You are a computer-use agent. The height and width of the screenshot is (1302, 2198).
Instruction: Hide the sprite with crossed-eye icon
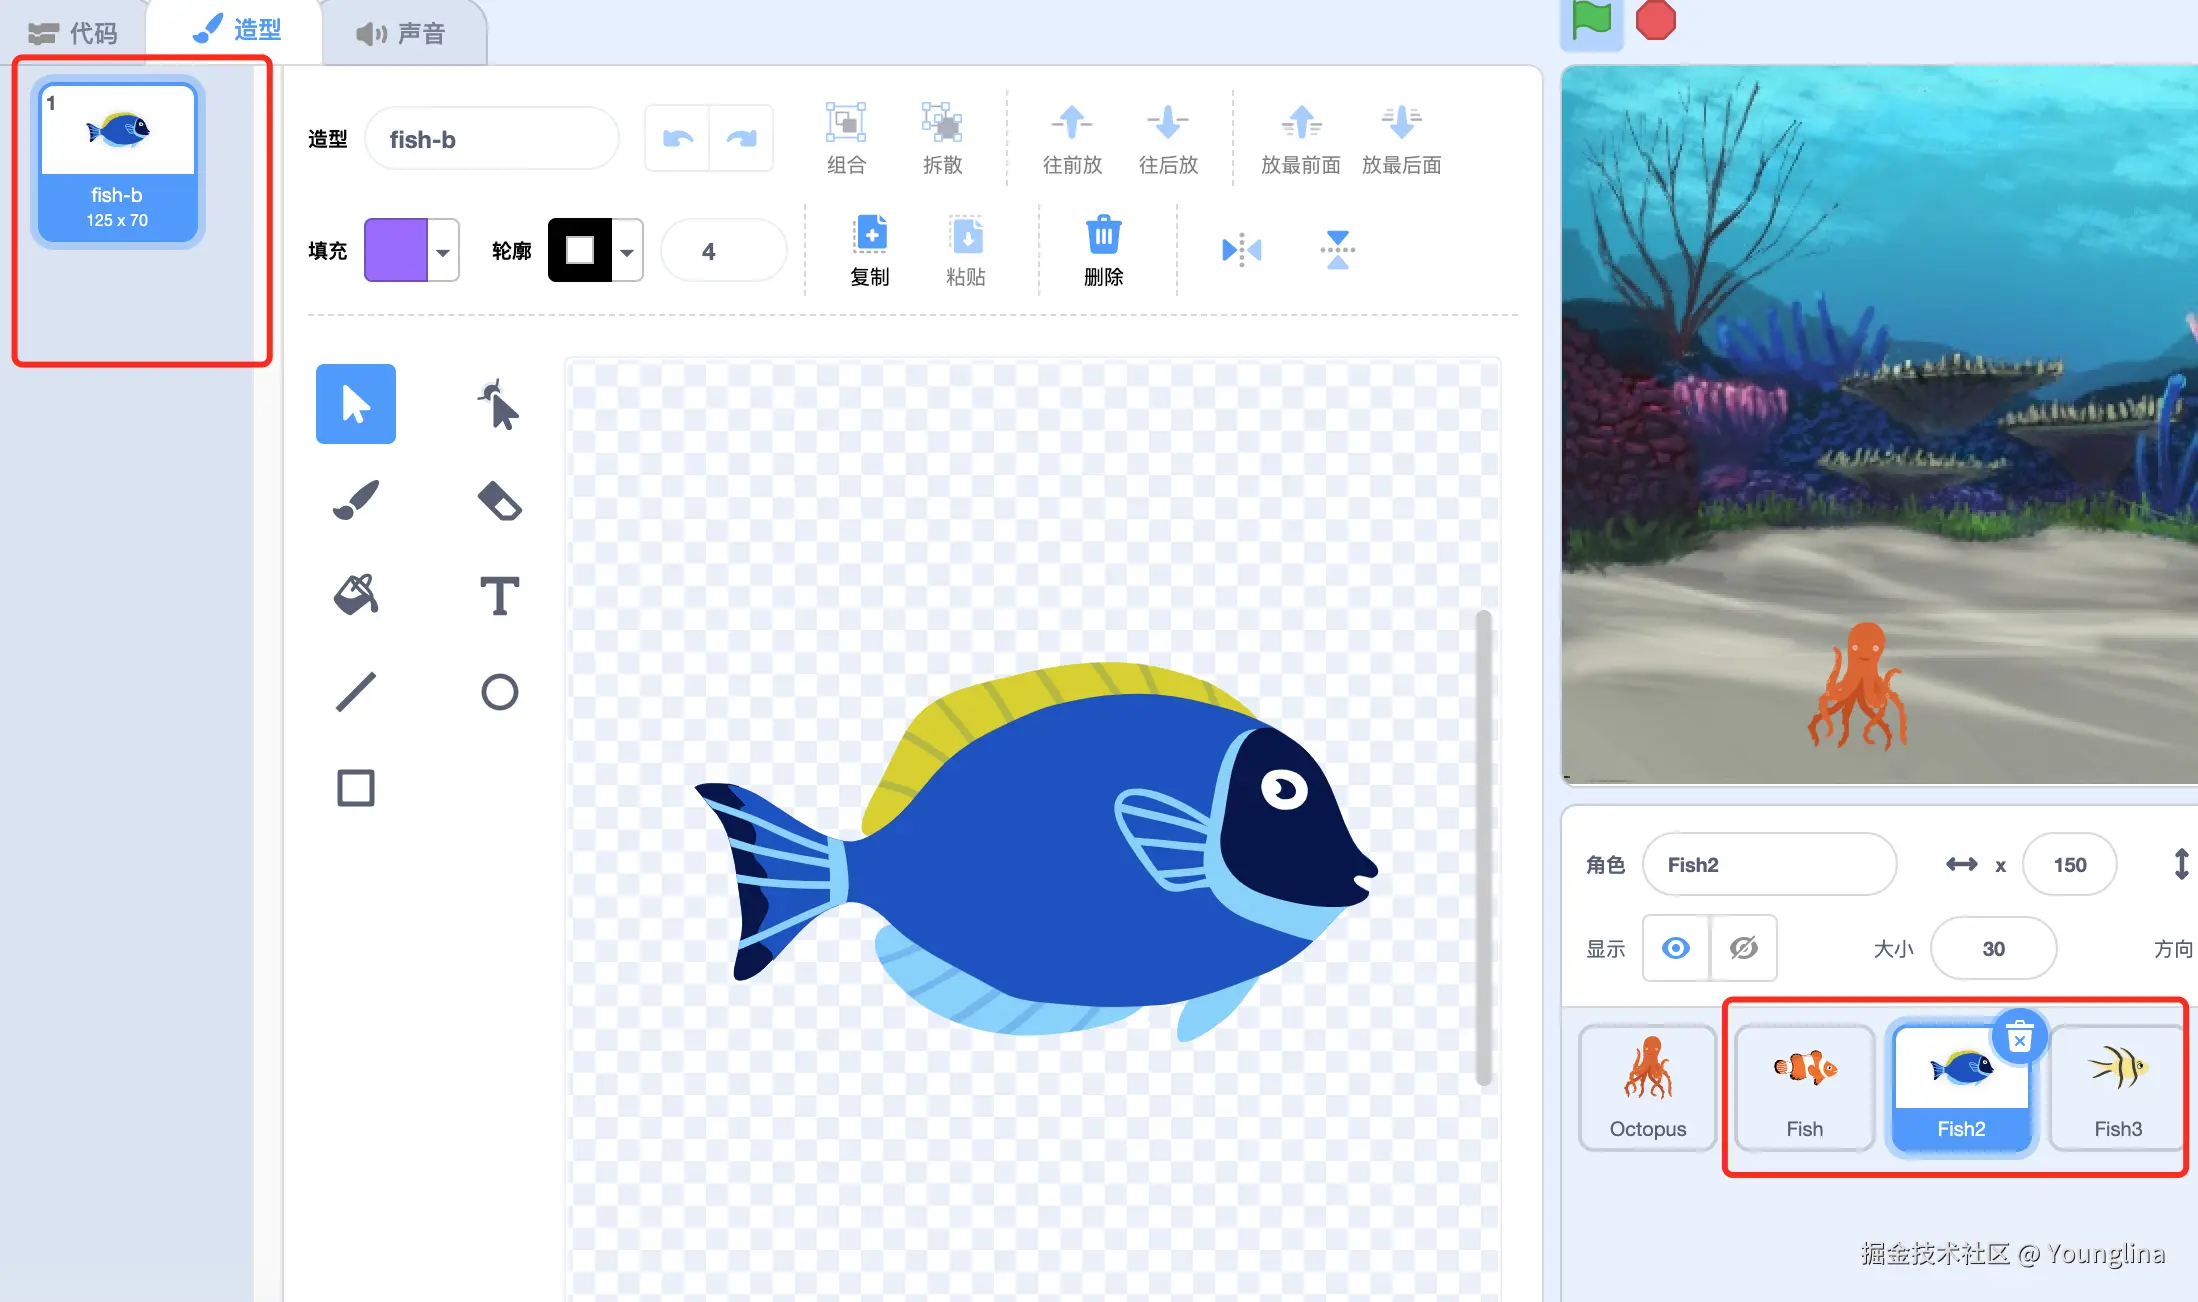pyautogui.click(x=1743, y=948)
